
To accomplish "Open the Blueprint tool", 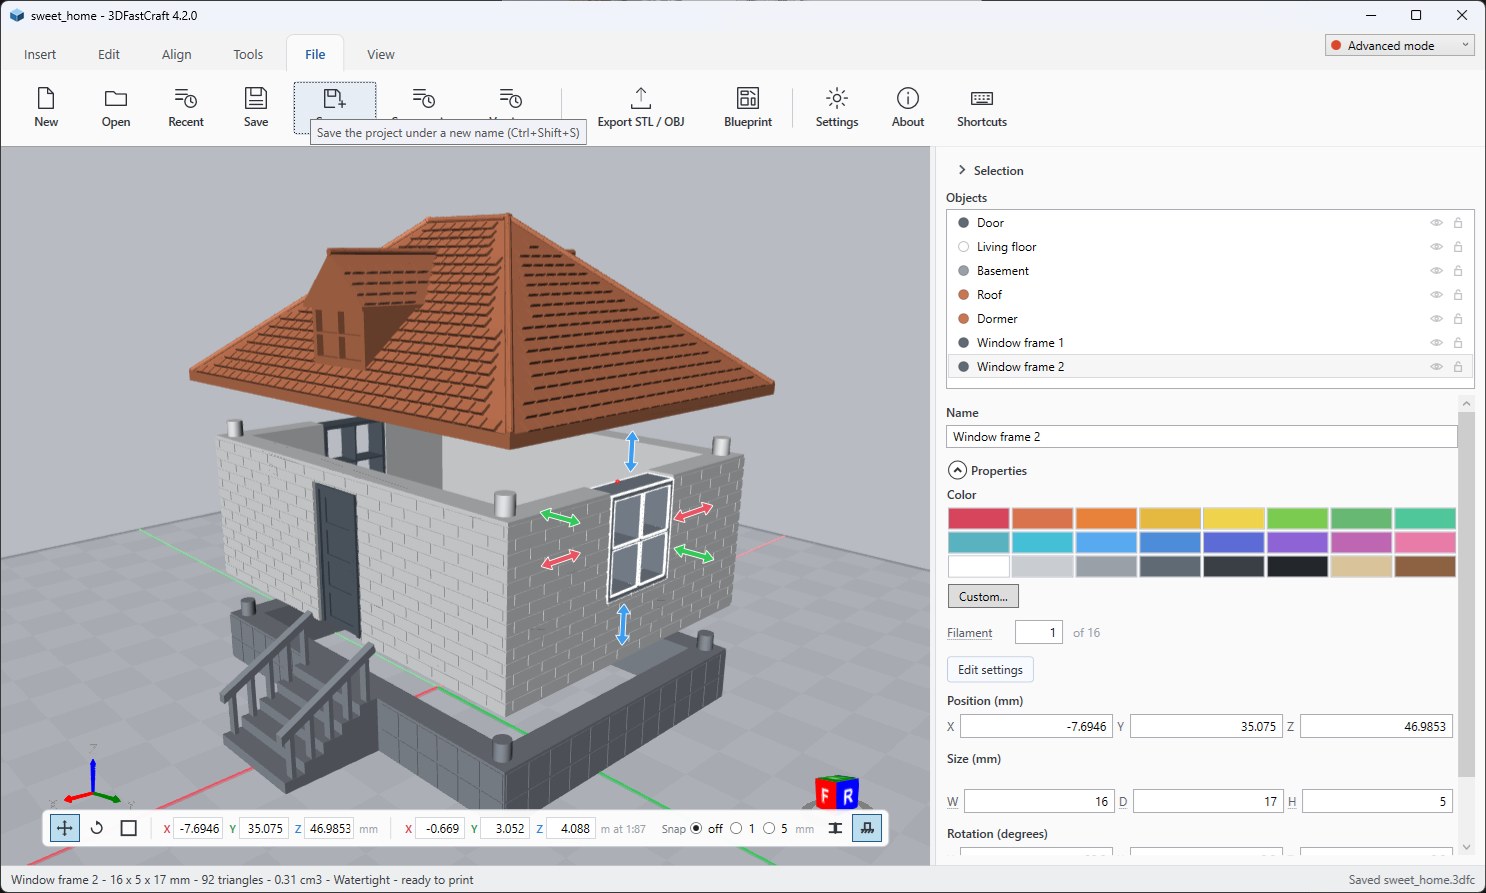I will (748, 107).
